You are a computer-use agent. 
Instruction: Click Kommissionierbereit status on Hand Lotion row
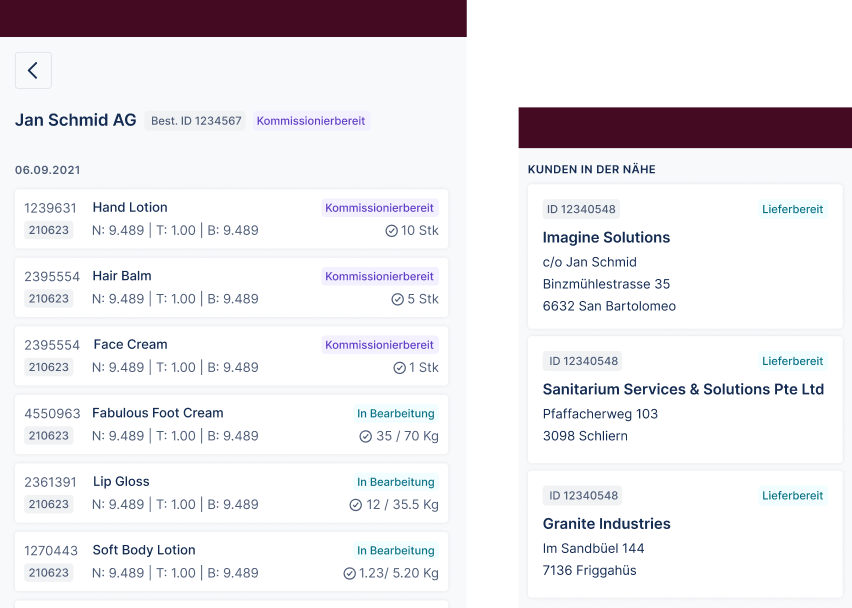tap(379, 208)
